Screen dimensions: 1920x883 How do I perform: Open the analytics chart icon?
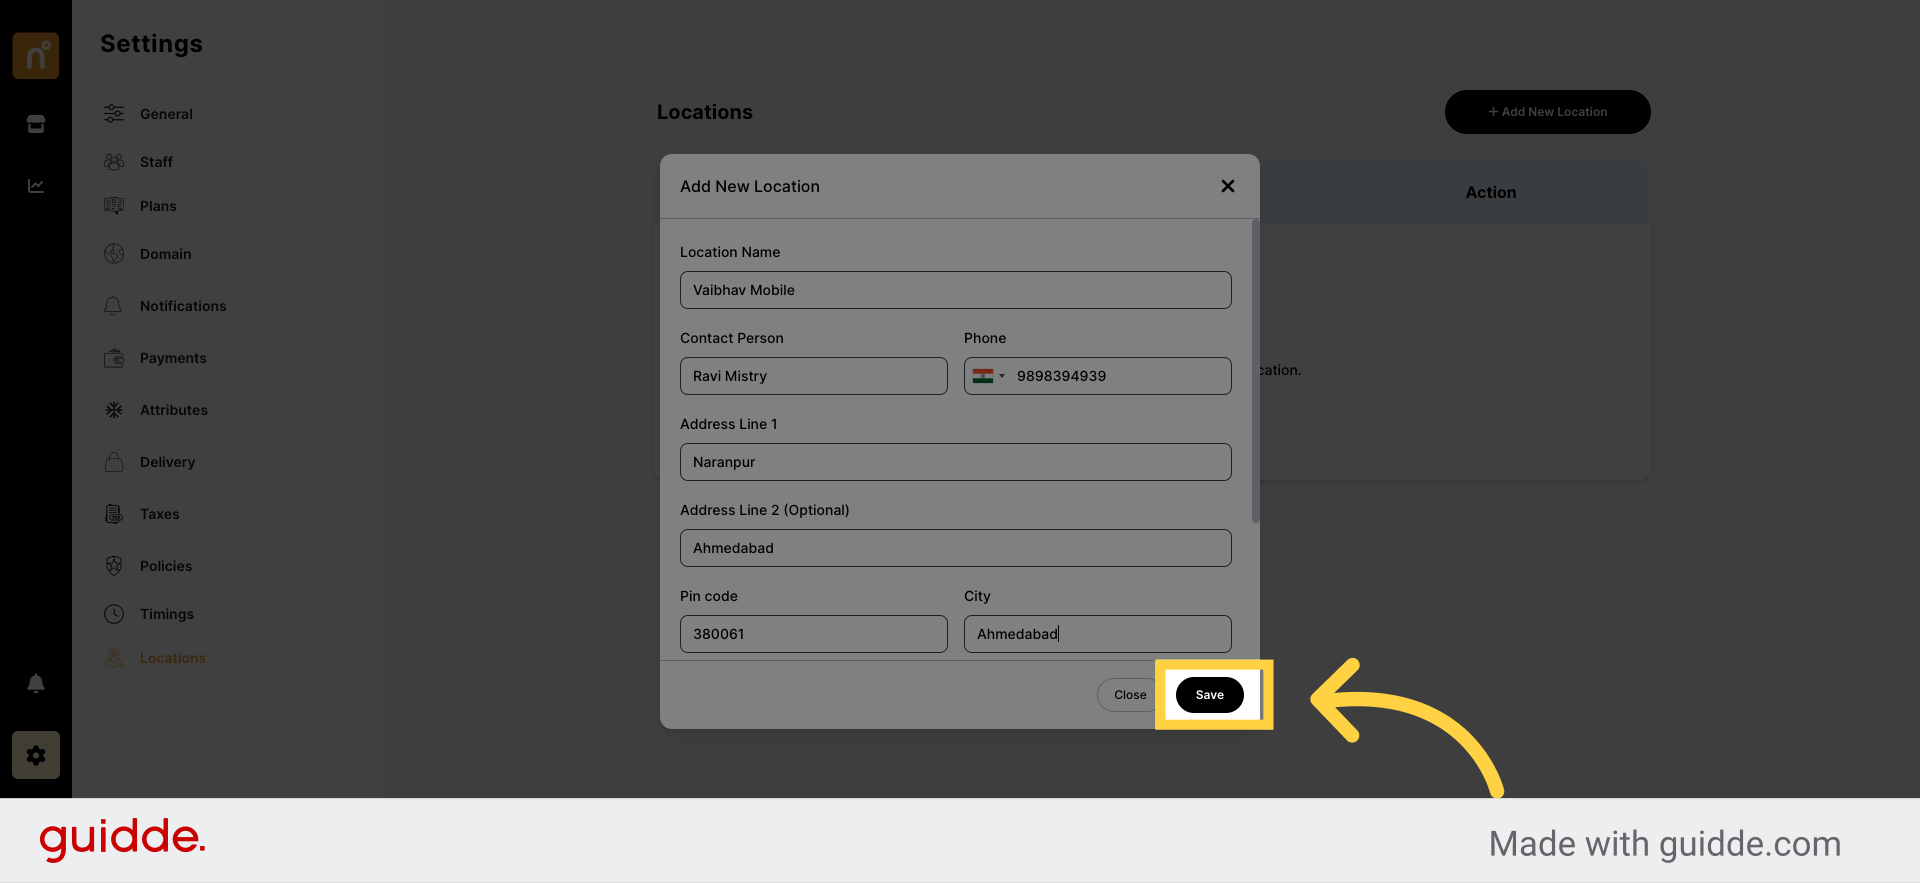click(36, 186)
